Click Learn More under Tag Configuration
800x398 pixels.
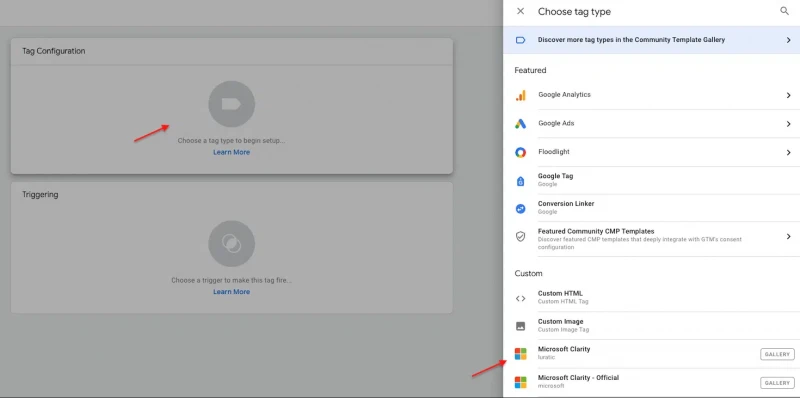(x=232, y=152)
